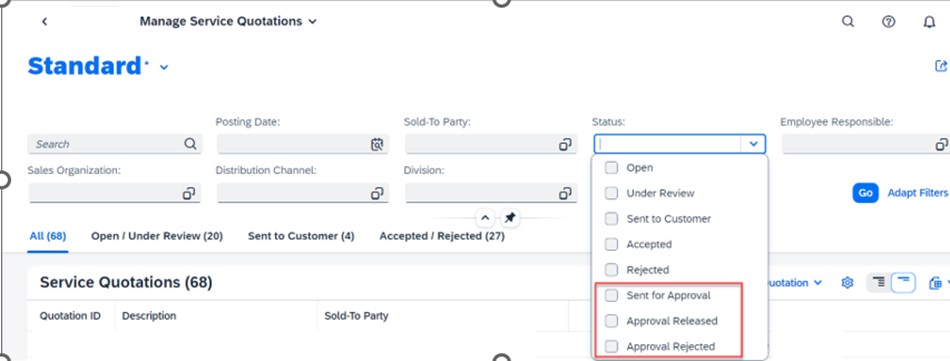Open search via the magnifier icon in the header
Image resolution: width=950 pixels, height=361 pixels.
pos(848,21)
